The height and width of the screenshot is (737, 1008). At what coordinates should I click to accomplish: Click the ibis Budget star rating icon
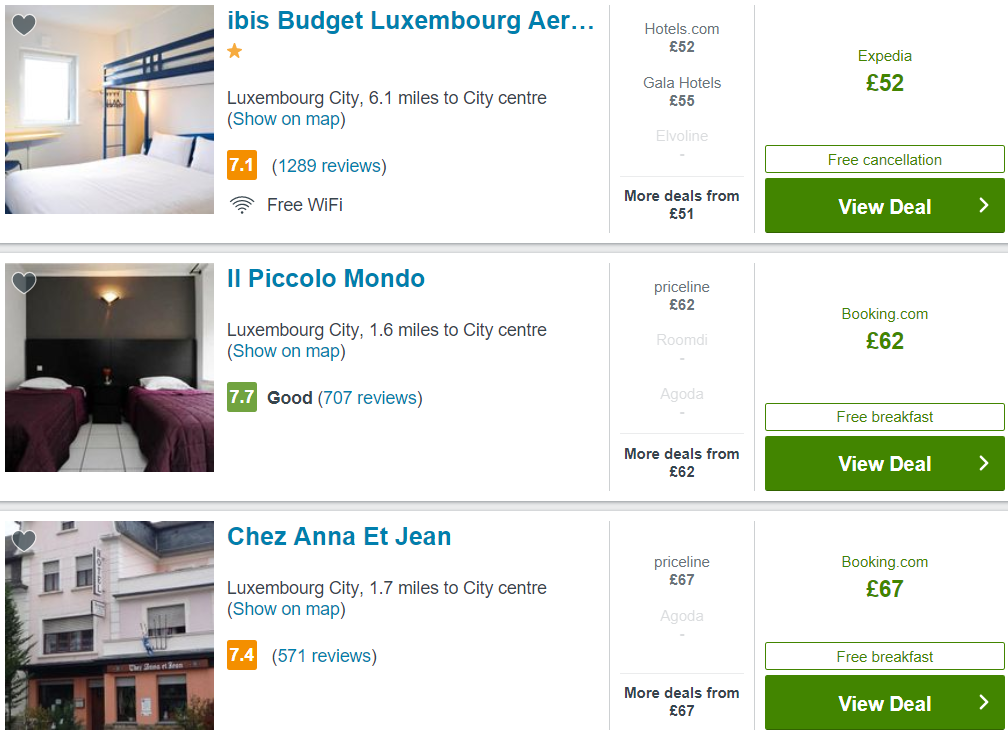235,51
